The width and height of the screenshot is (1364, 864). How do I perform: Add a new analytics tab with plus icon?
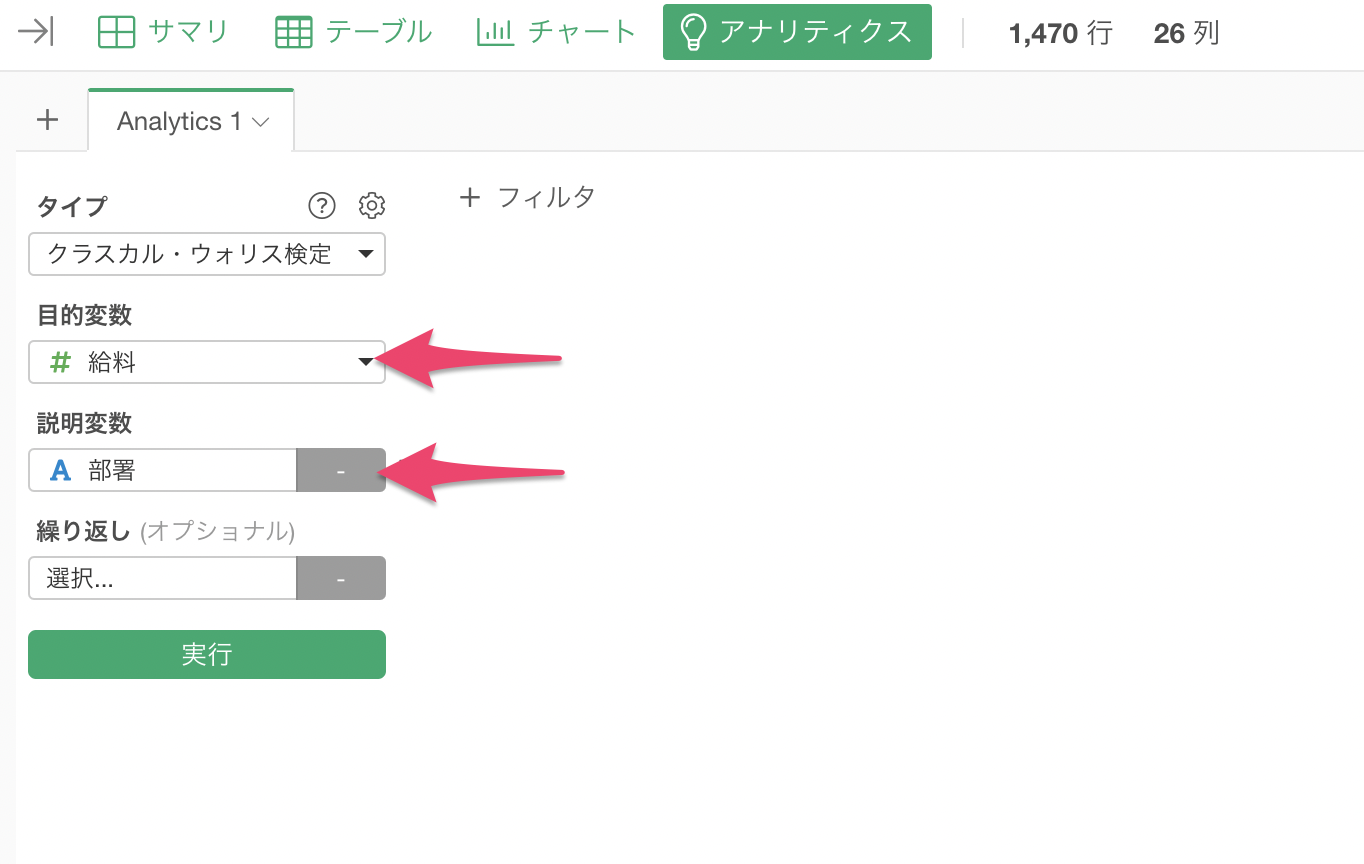pyautogui.click(x=47, y=120)
